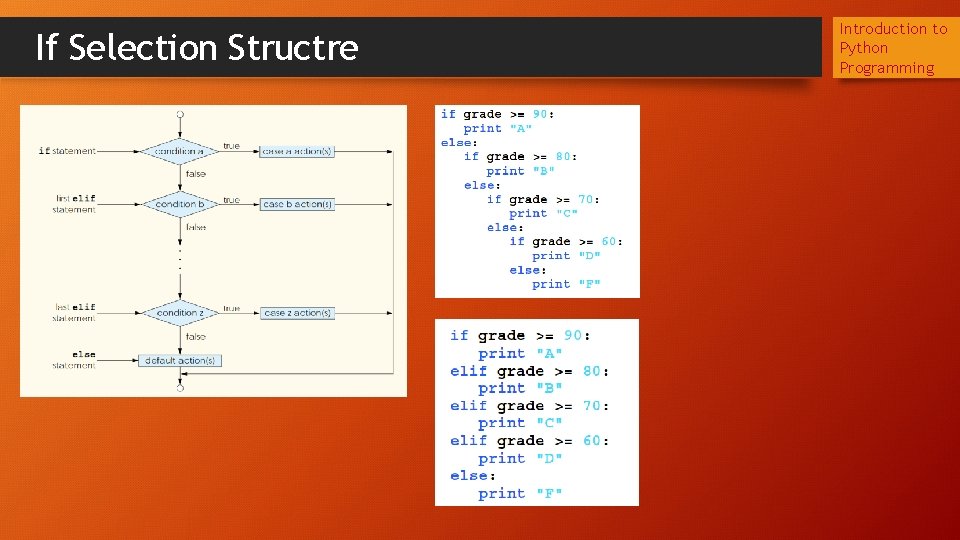Click "elif grade >= 60:" code line
This screenshot has width=960, height=540.
tap(530, 441)
